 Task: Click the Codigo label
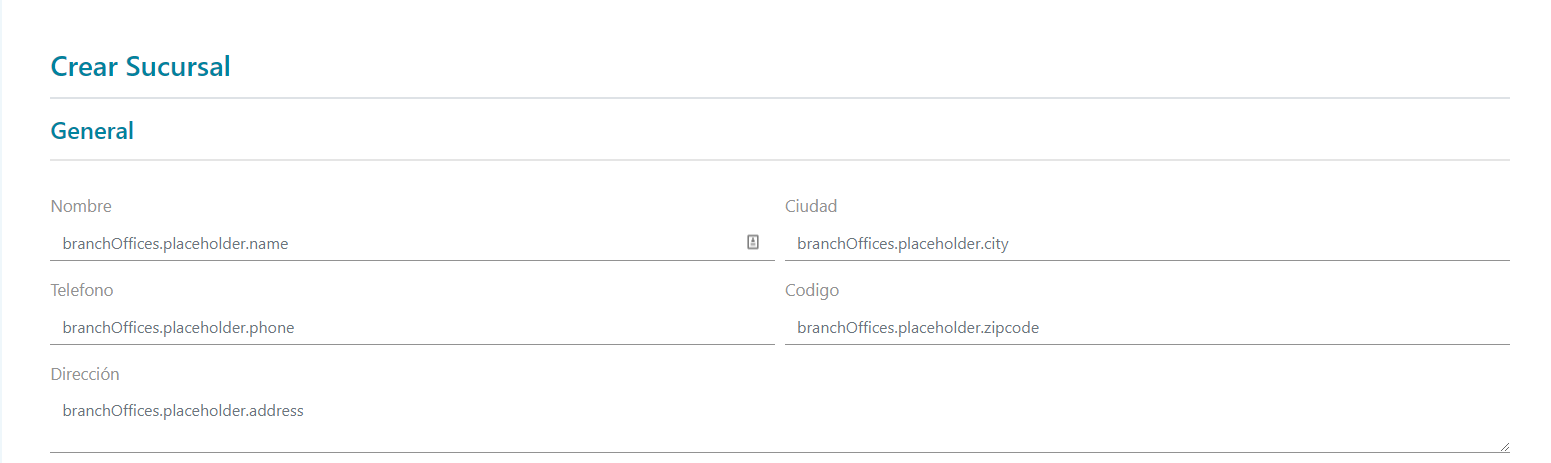(812, 290)
